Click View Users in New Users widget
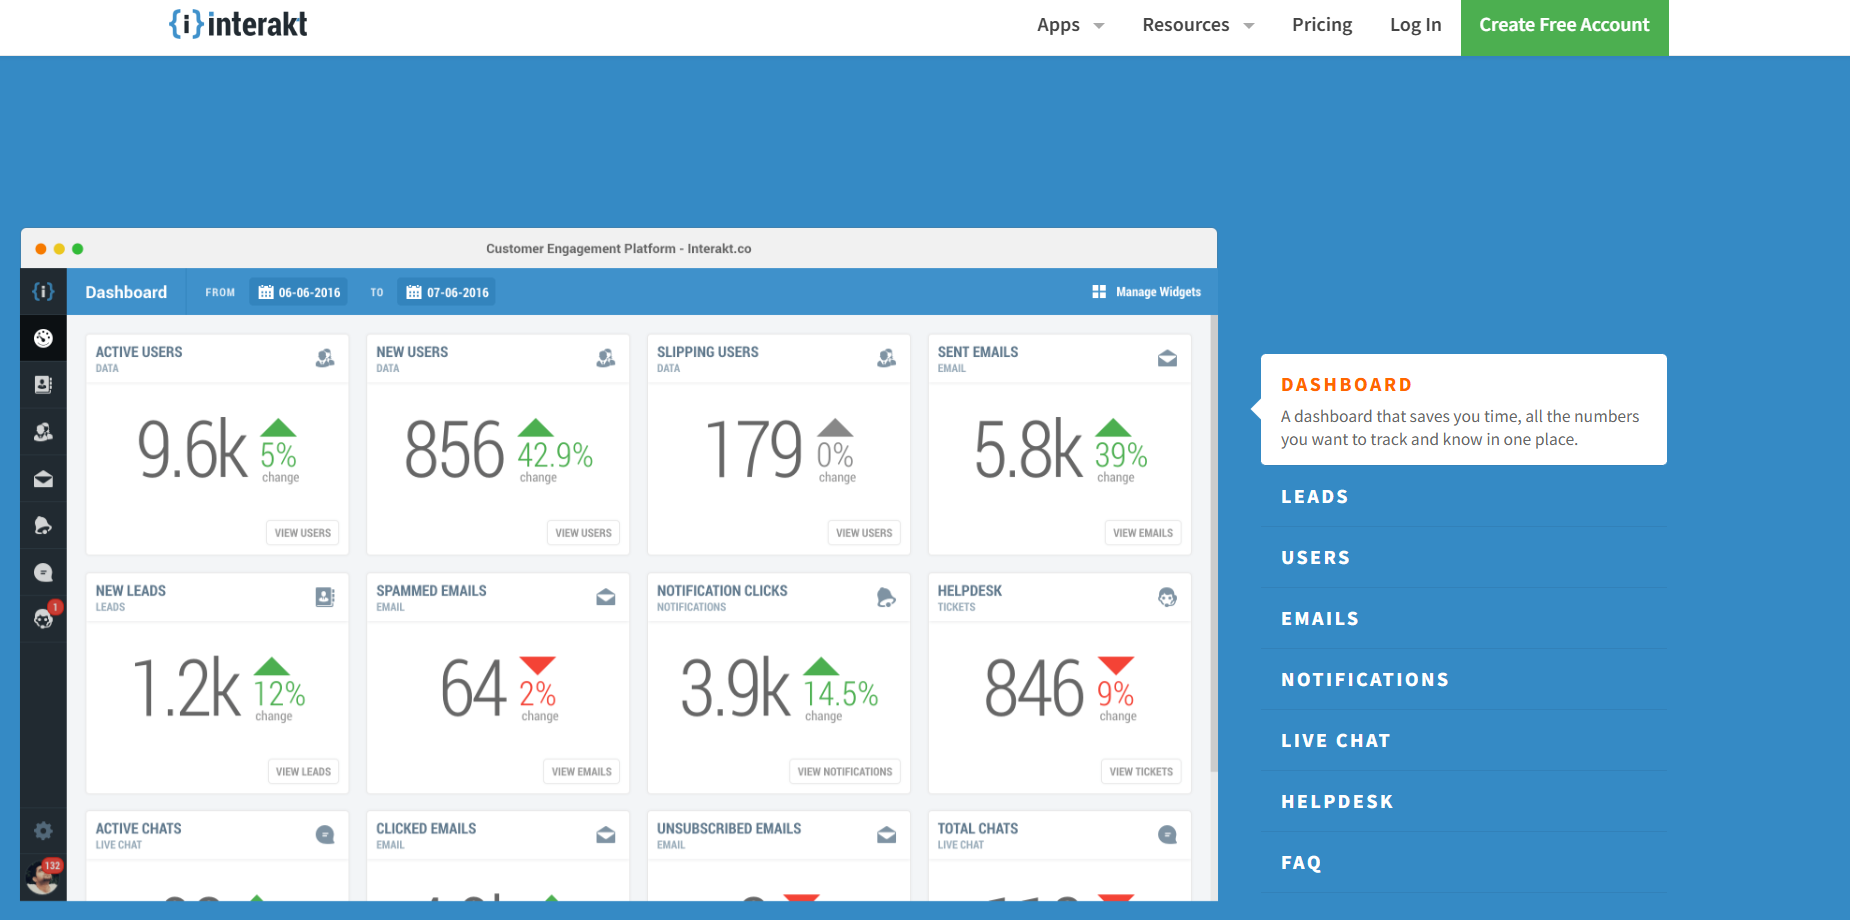1850x920 pixels. coord(583,533)
